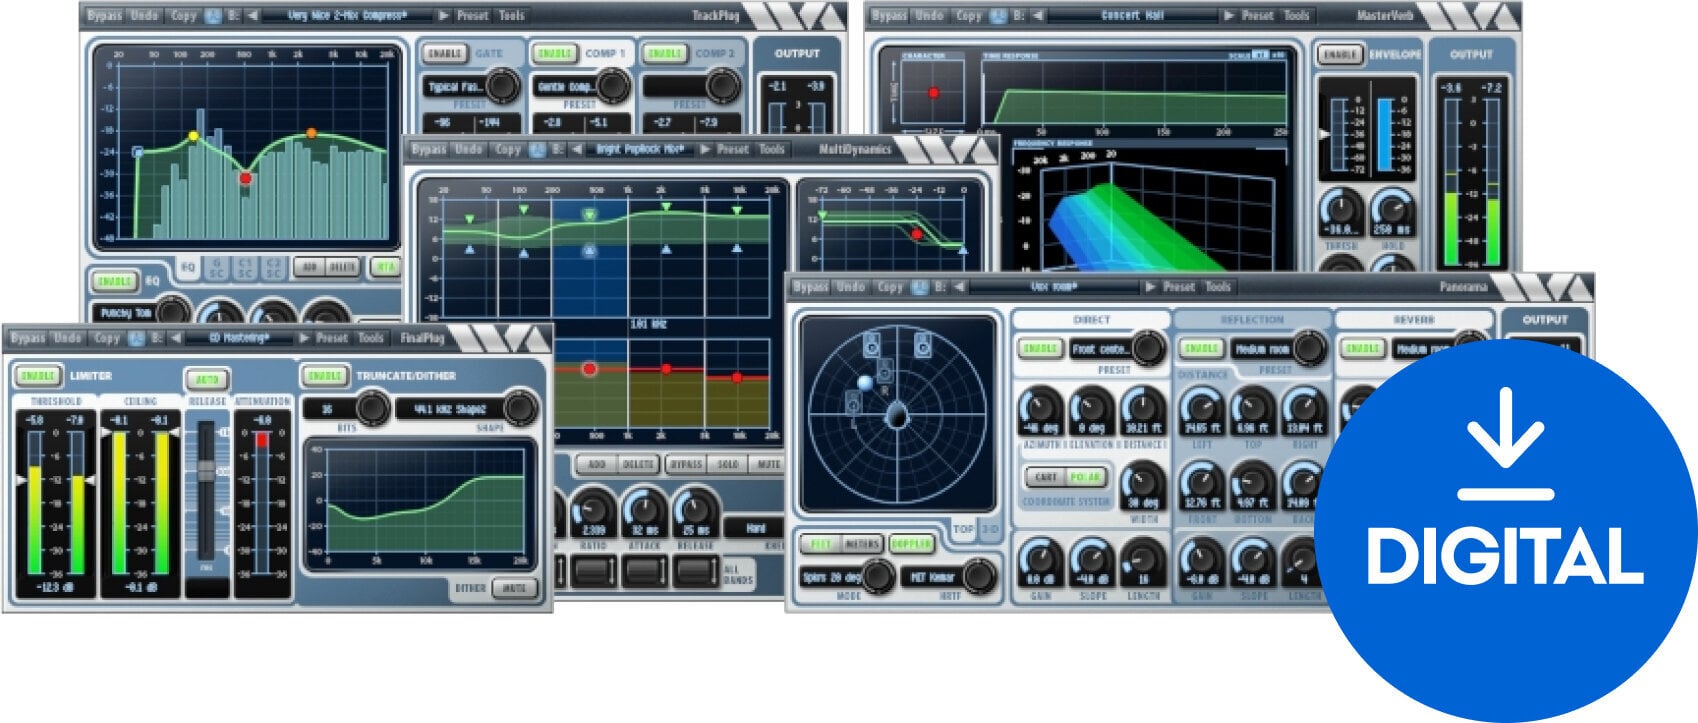This screenshot has width=1698, height=723.
Task: Toggle the TRUNCATE/DITHER enable button
Action: pyautogui.click(x=324, y=376)
